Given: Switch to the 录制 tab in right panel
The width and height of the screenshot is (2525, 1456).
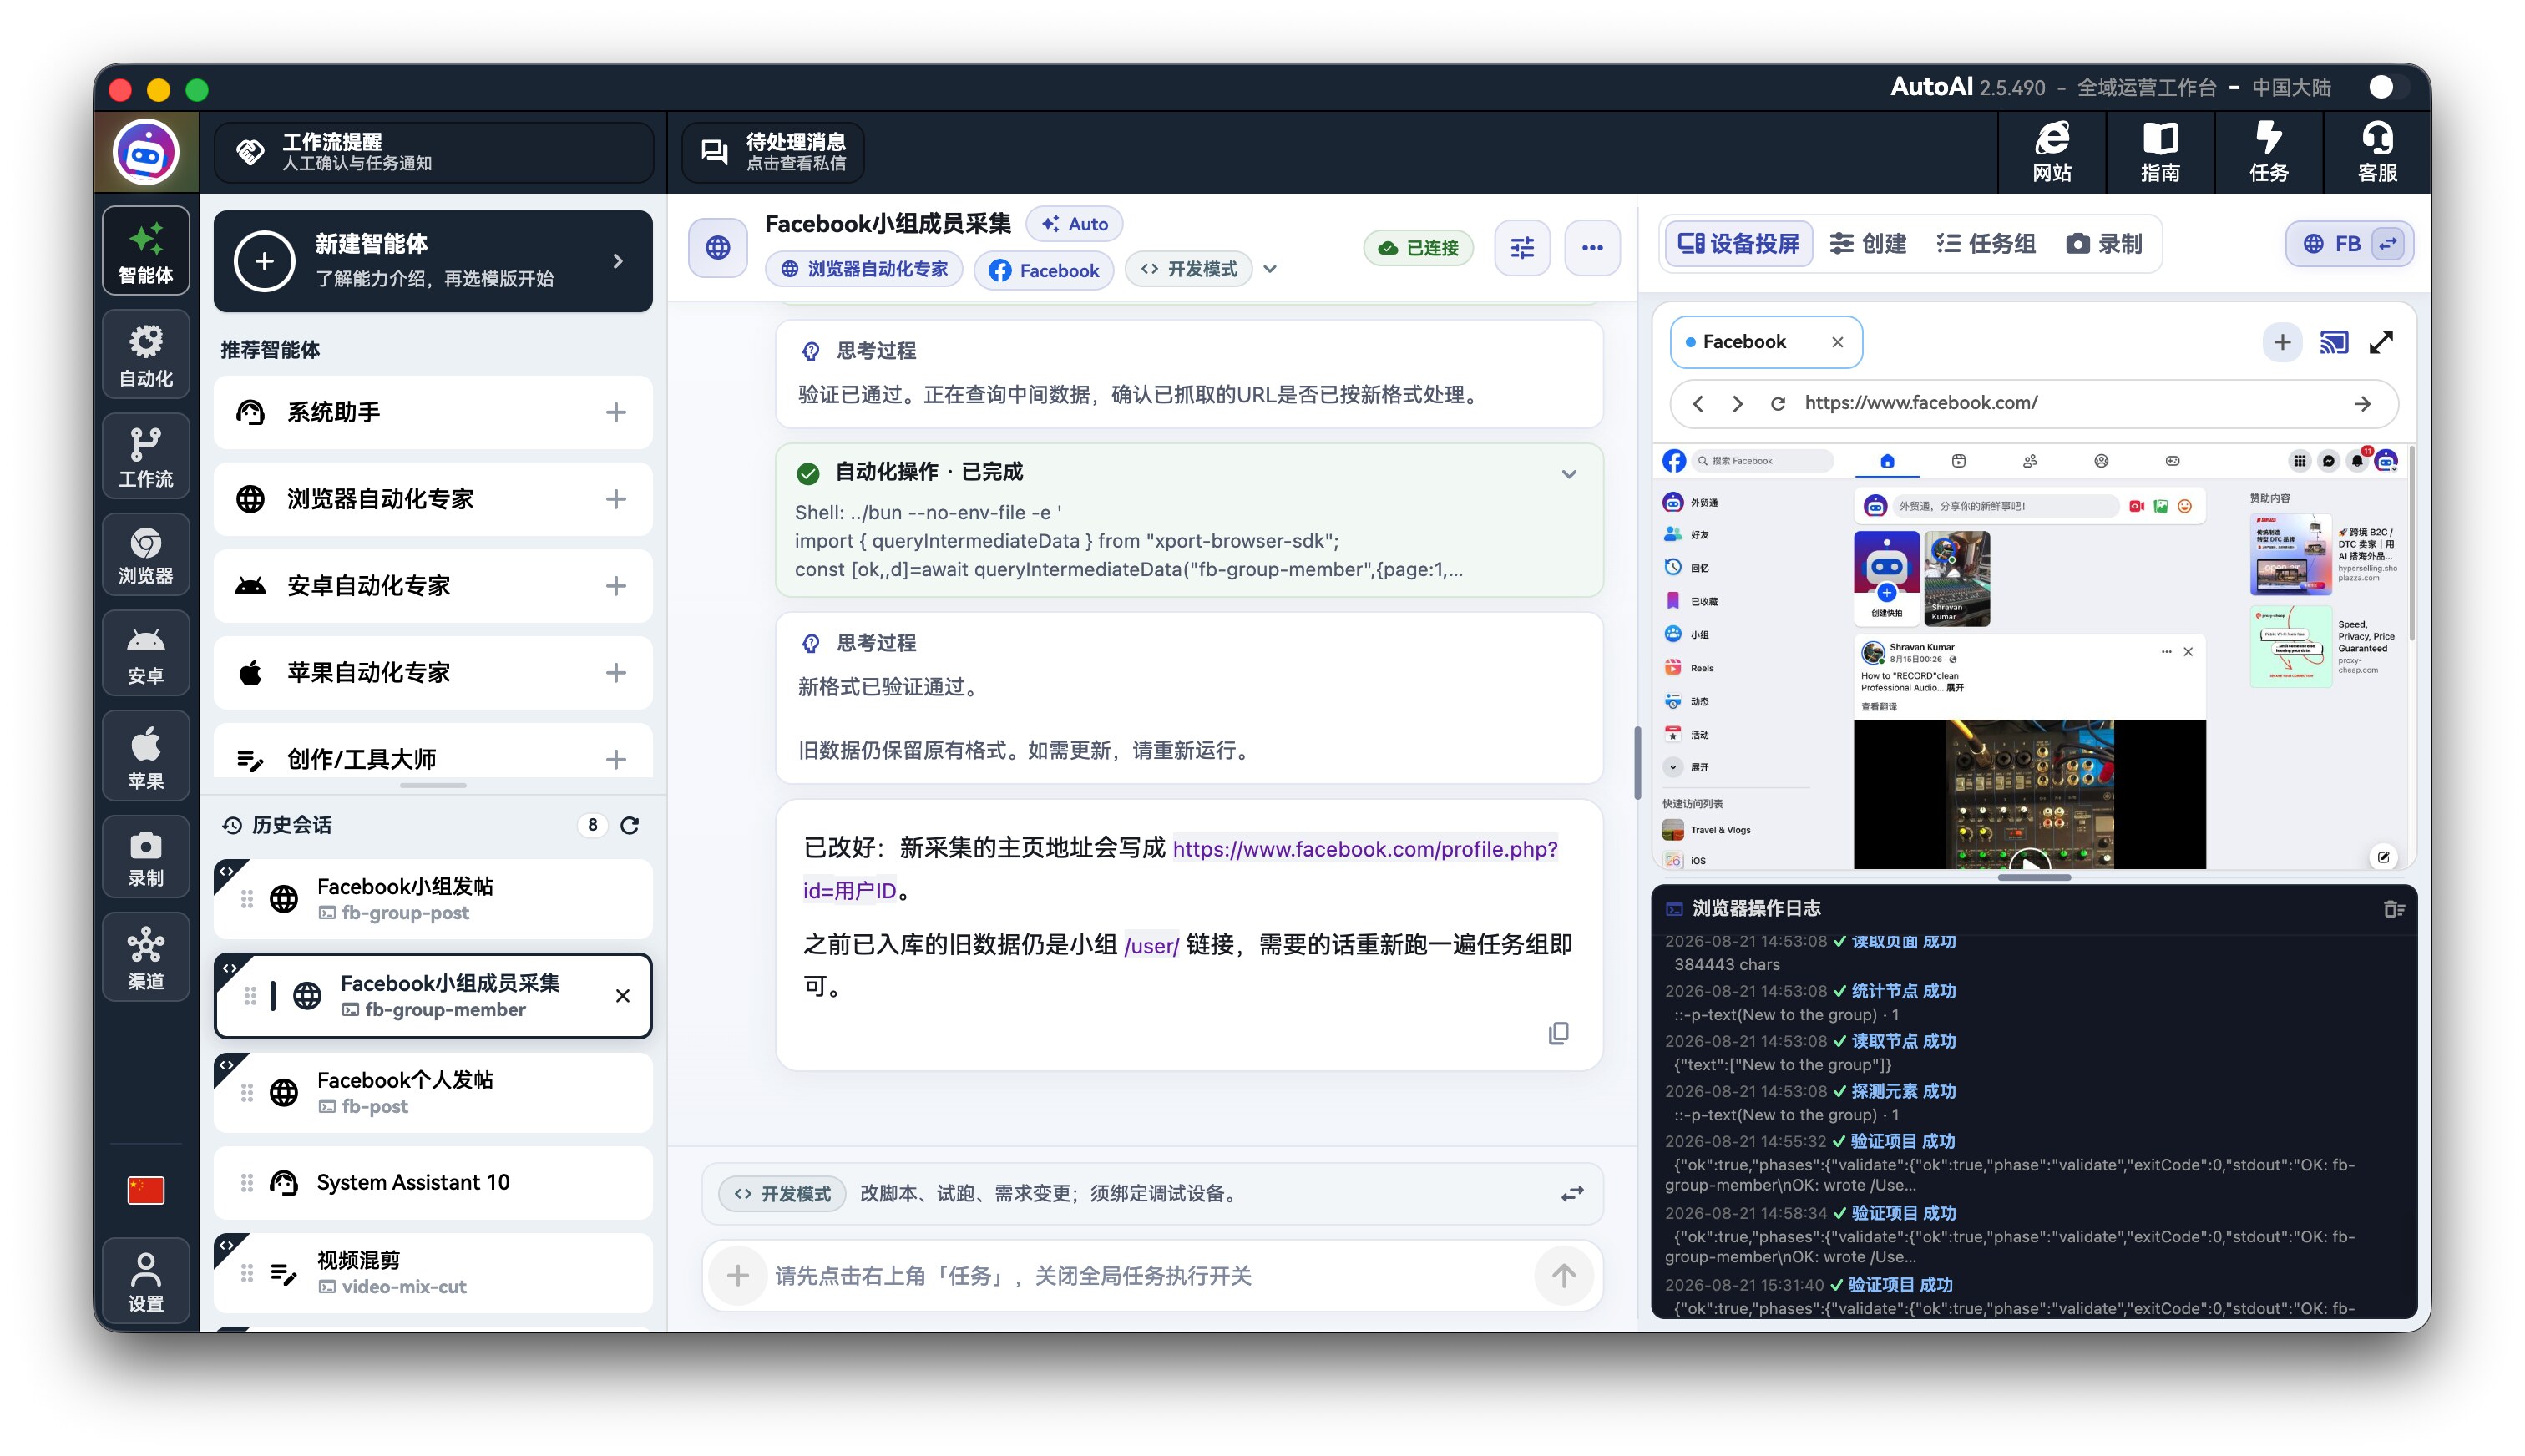Looking at the screenshot, I should 2104,244.
